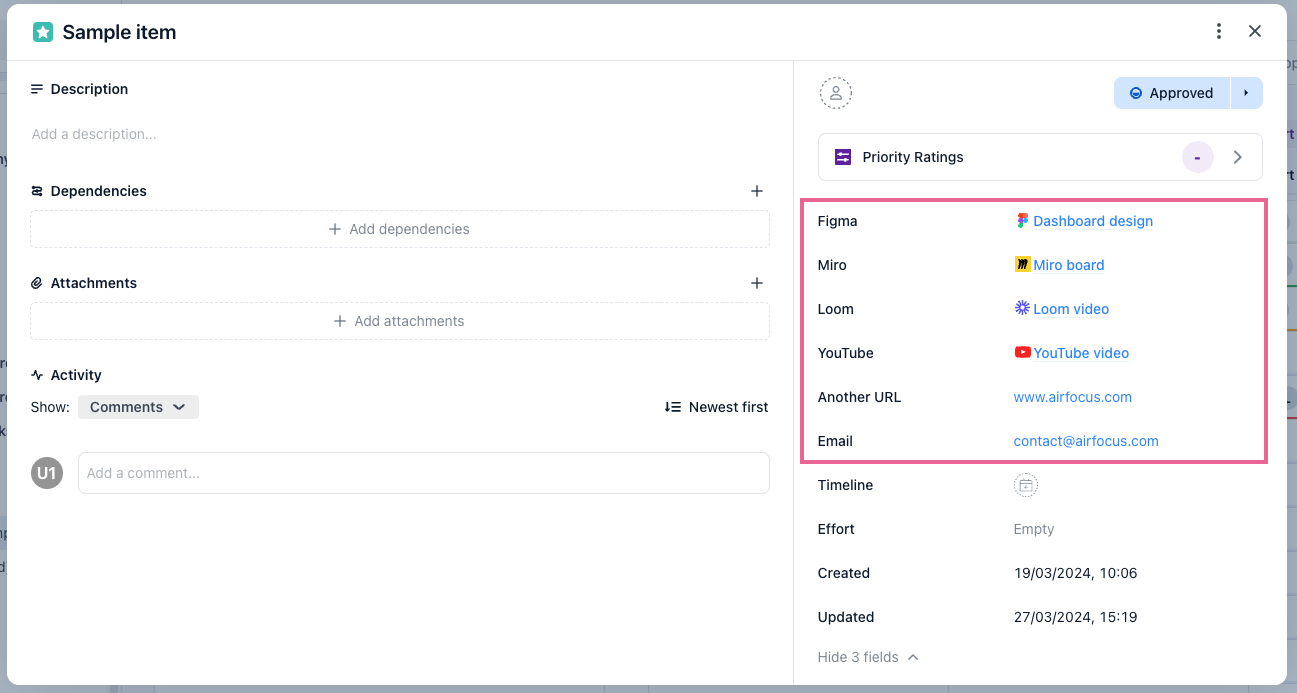1297x693 pixels.
Task: Click the YouTube logo icon
Action: tap(1022, 352)
